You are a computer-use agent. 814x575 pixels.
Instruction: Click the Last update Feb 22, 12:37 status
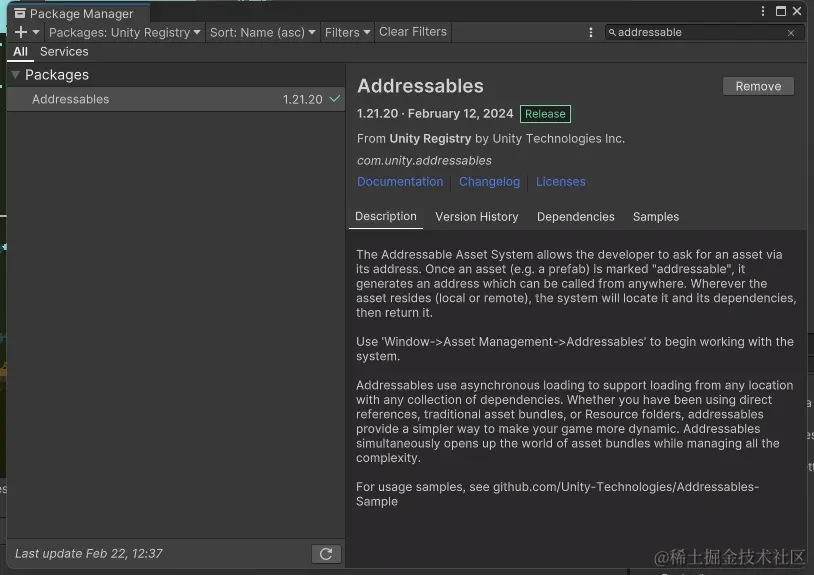[x=89, y=554]
